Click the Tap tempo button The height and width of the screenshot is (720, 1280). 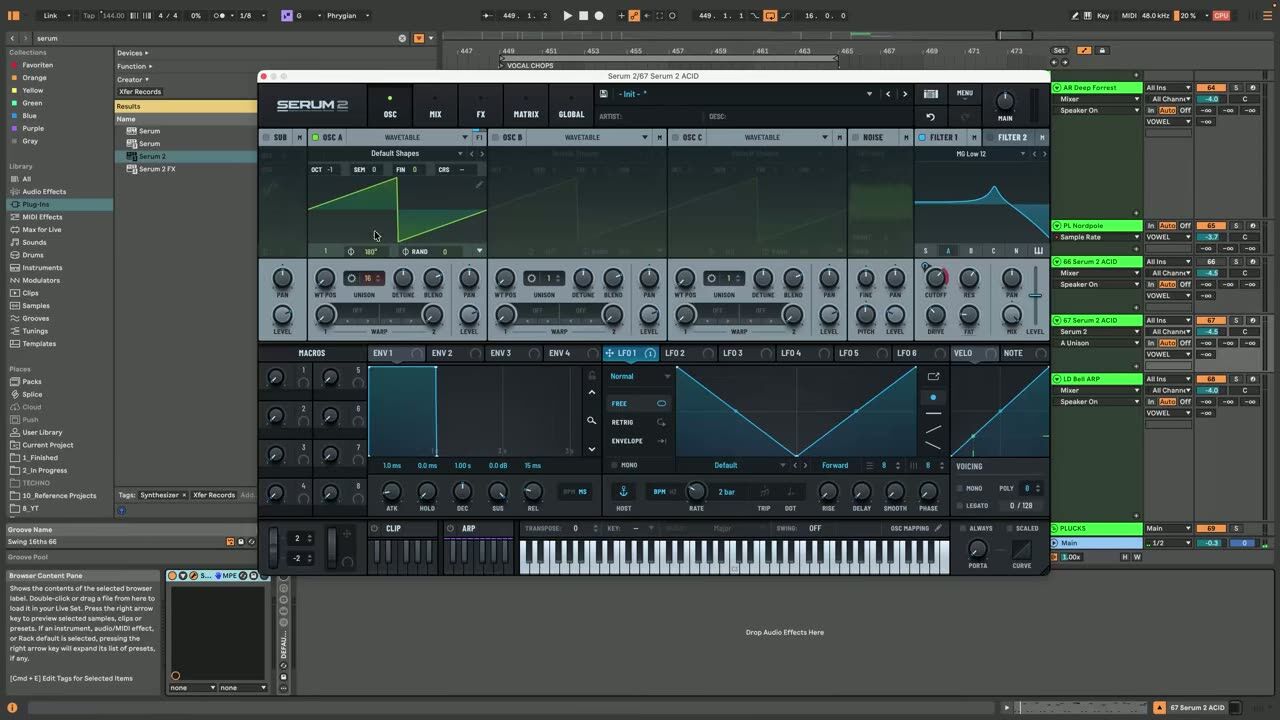89,16
